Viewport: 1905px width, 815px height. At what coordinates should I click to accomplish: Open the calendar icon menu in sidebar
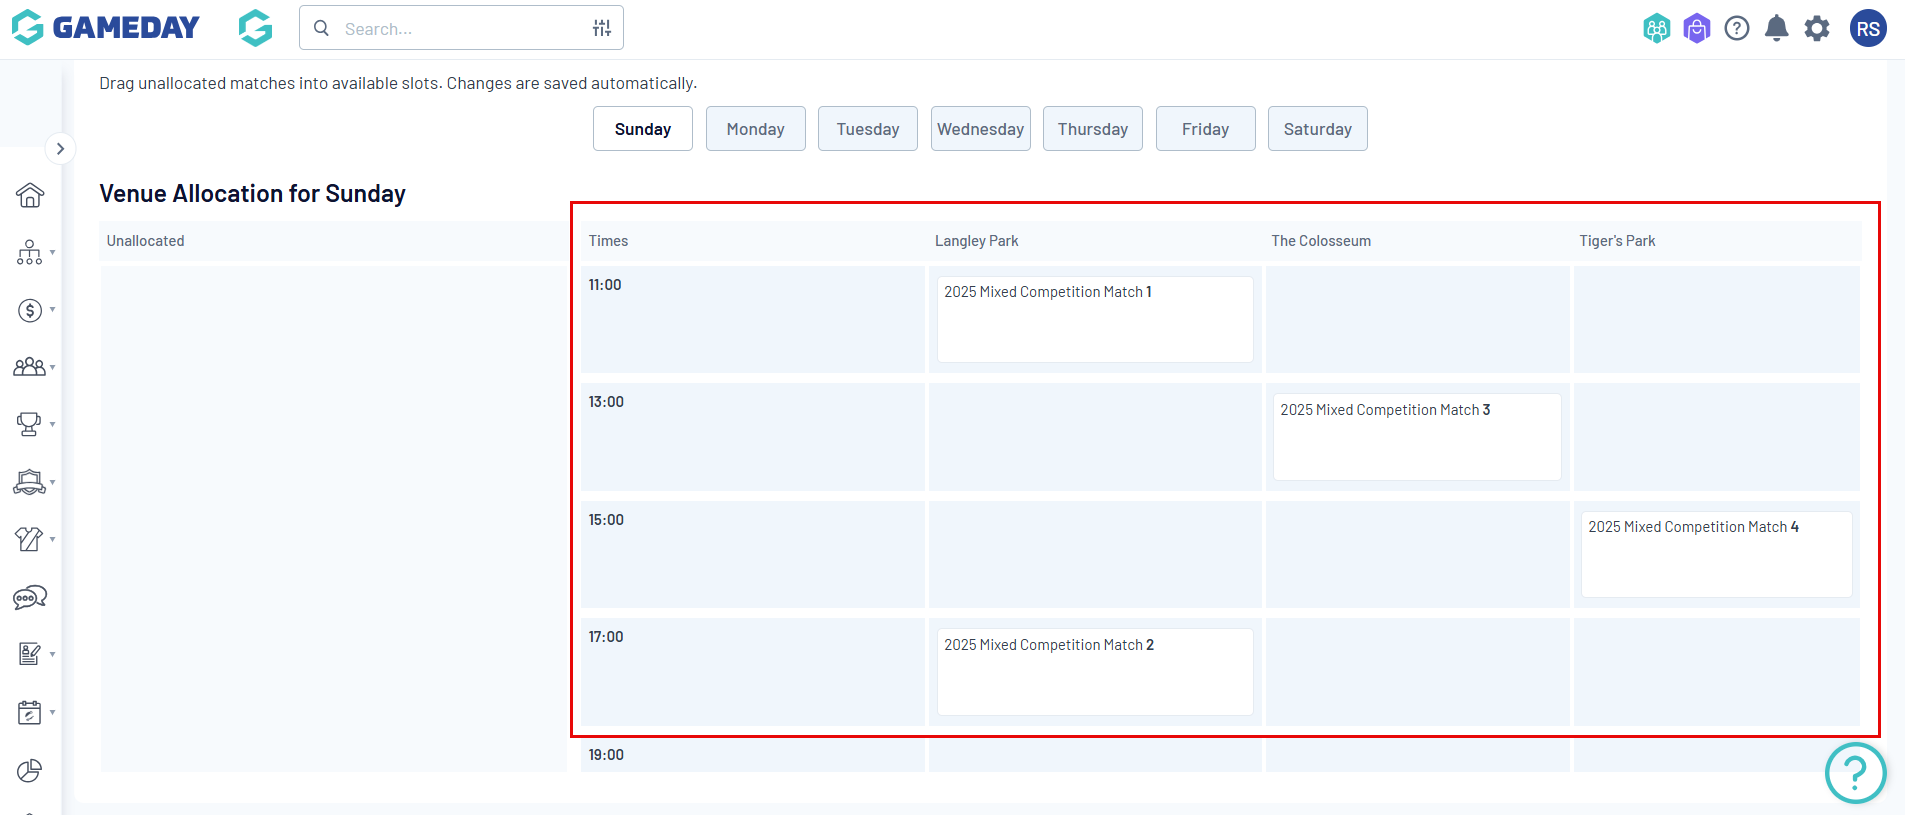(x=30, y=712)
